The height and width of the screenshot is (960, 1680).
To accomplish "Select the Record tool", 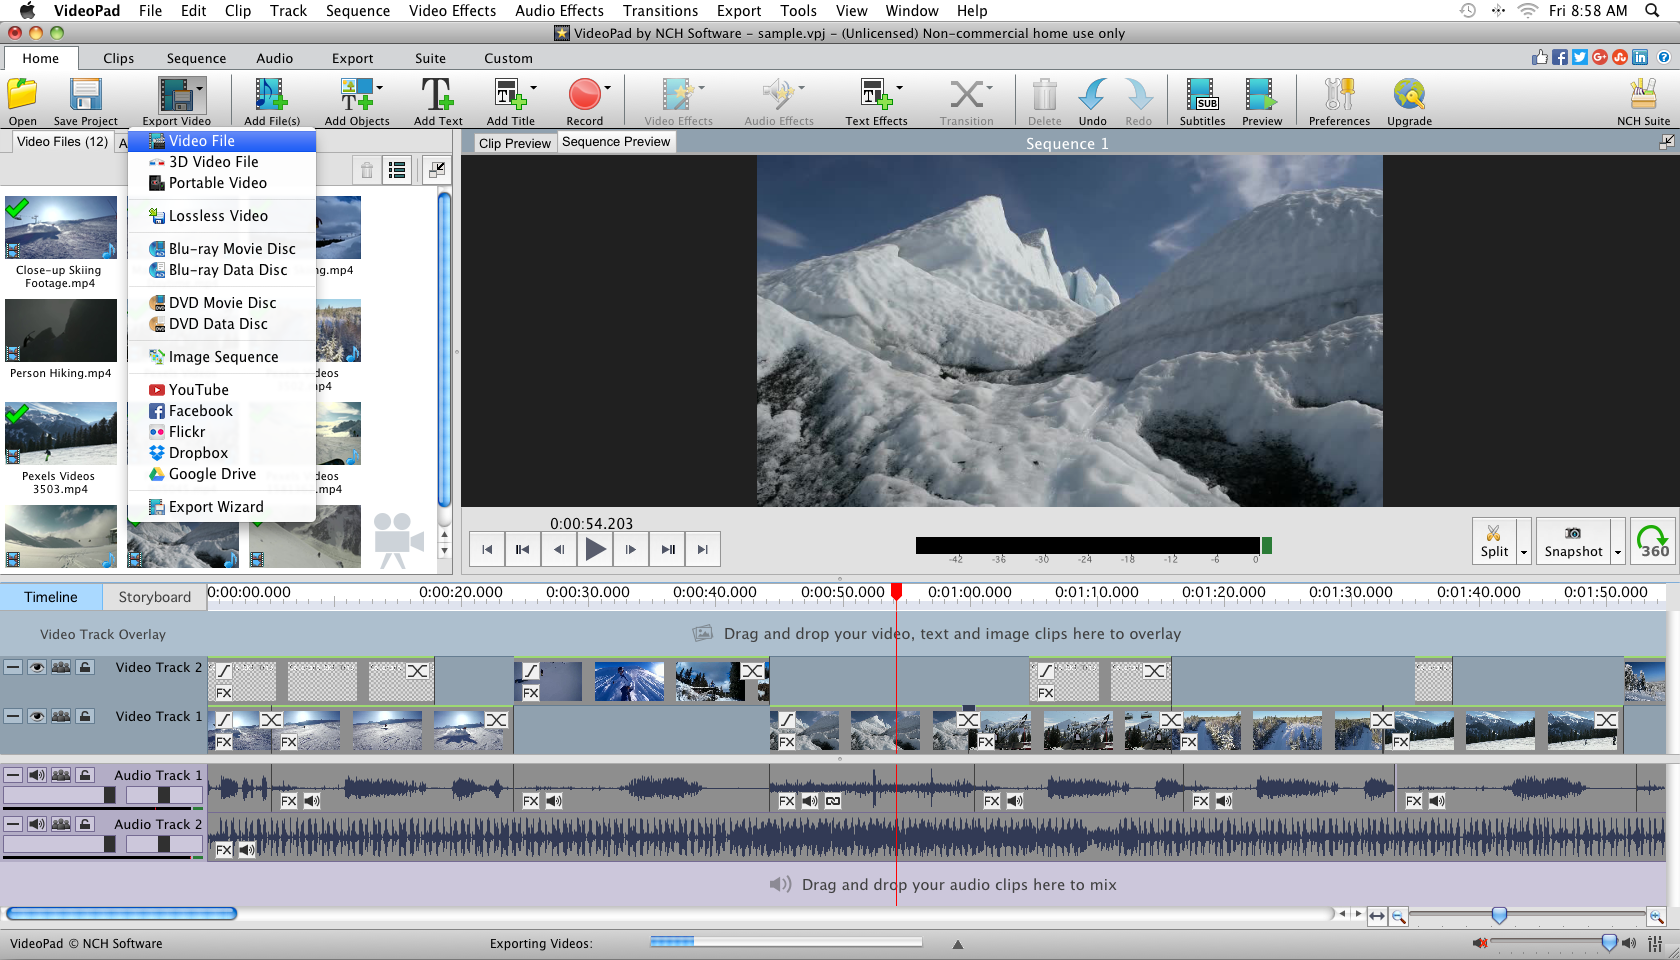I will (x=585, y=100).
